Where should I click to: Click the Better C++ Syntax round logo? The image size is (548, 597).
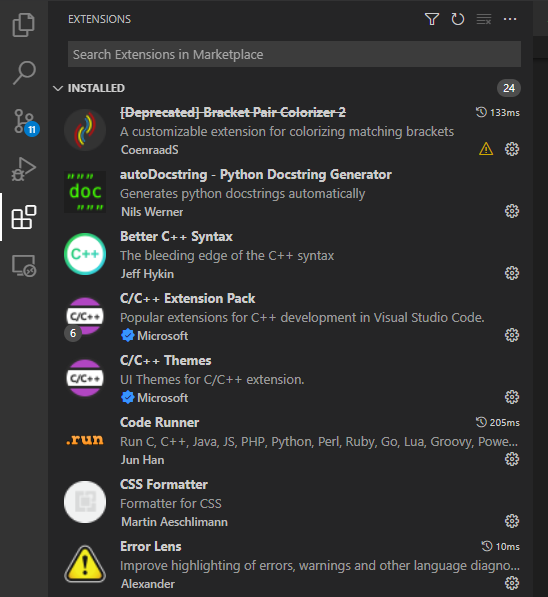pos(85,254)
